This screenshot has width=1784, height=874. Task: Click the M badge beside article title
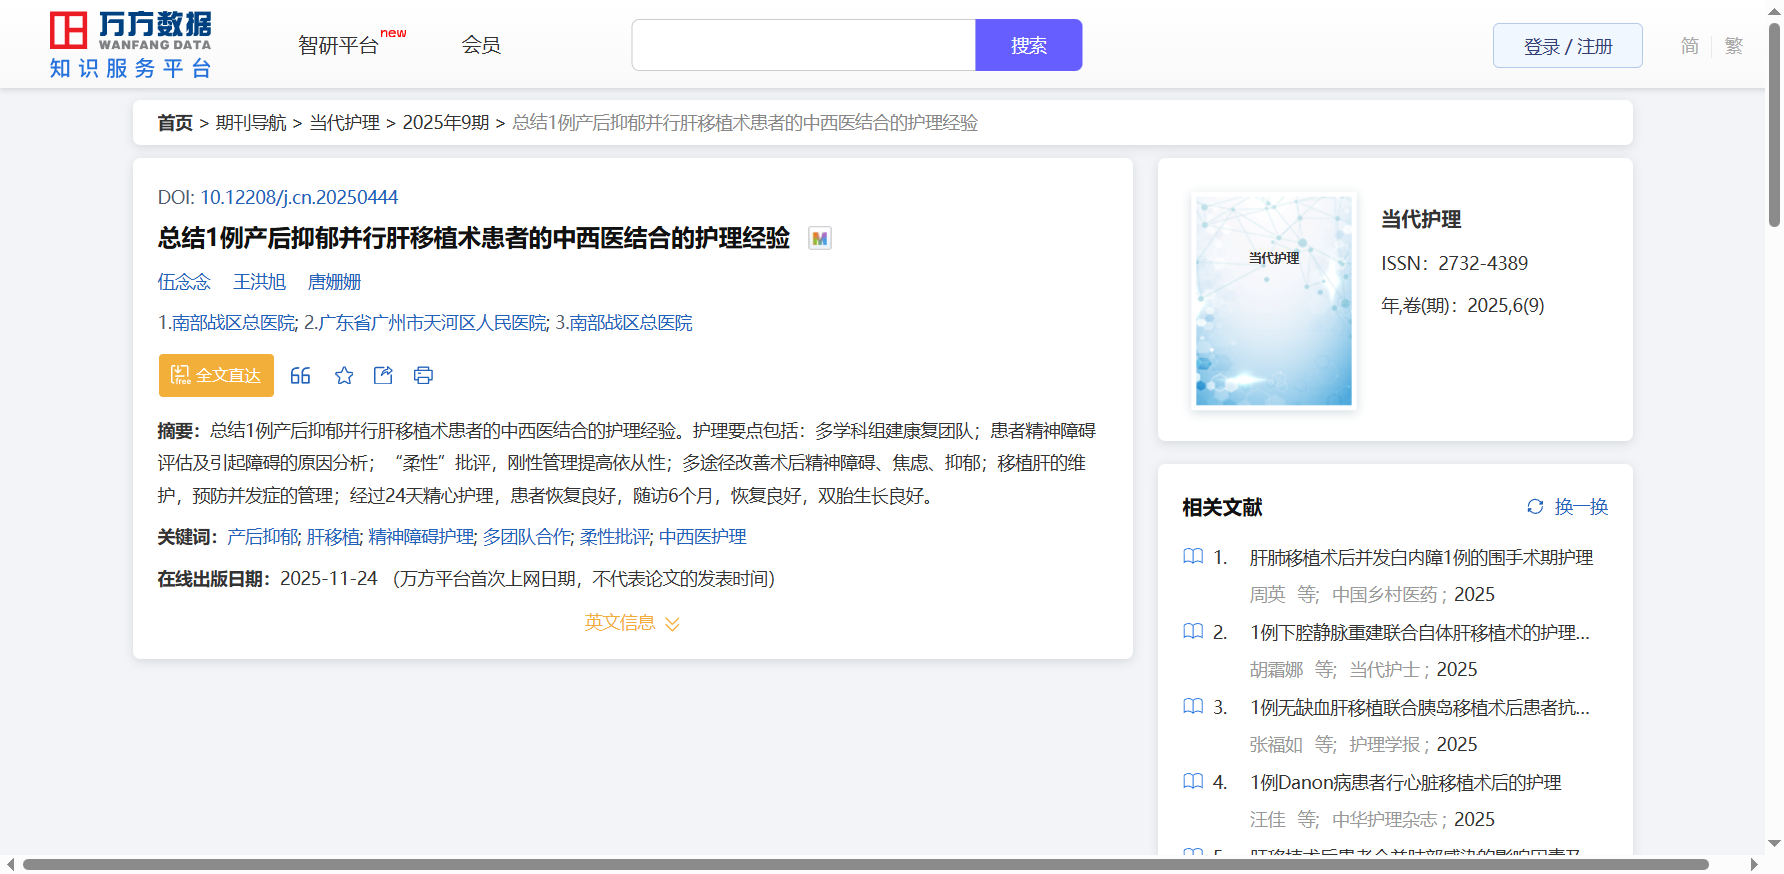click(819, 239)
